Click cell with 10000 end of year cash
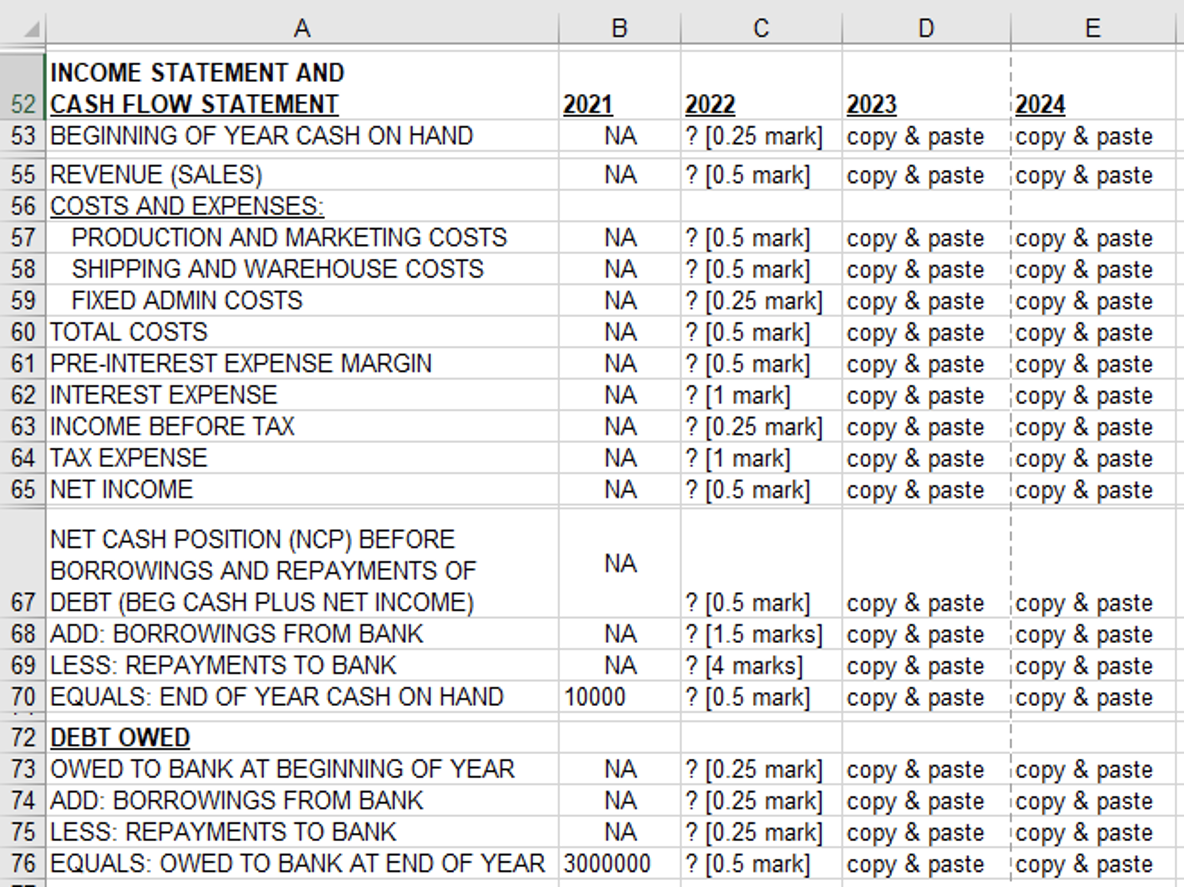Screen dimensions: 1198x894 coord(620,697)
